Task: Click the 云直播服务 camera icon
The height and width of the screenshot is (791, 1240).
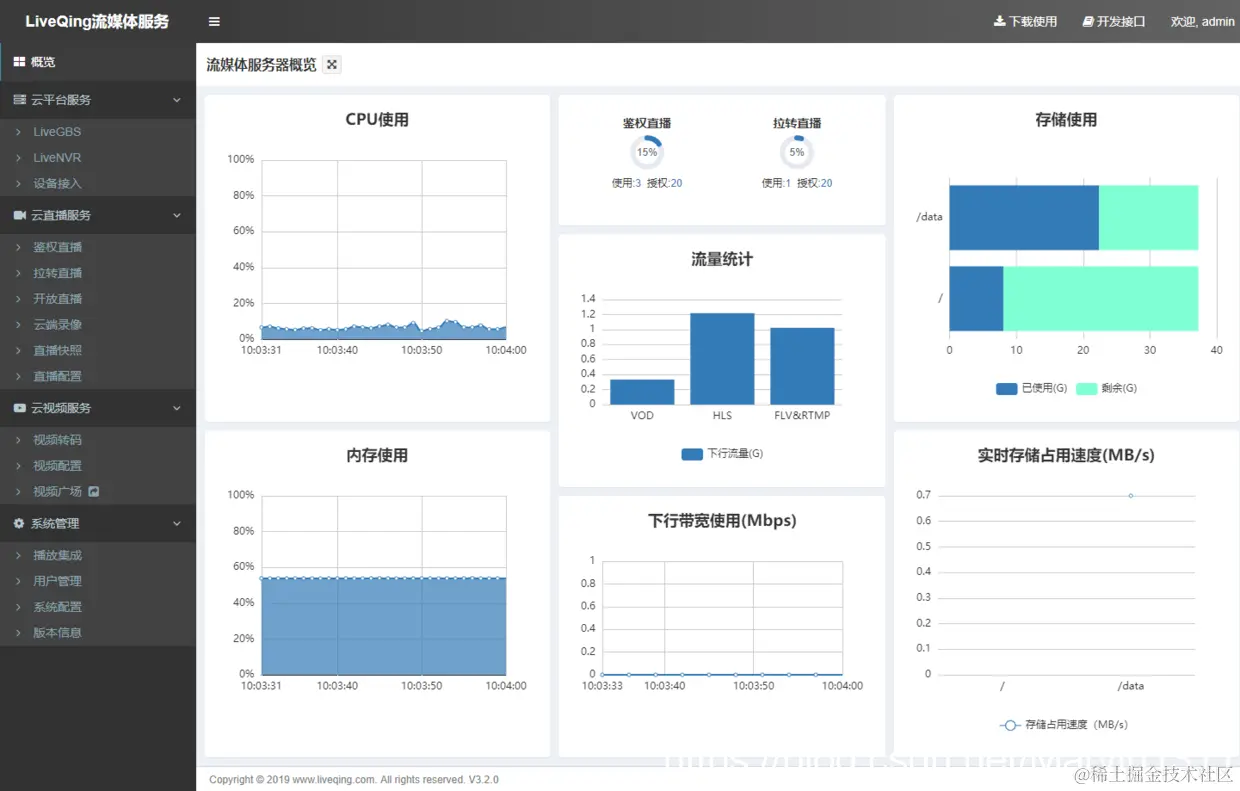Action: (20, 215)
